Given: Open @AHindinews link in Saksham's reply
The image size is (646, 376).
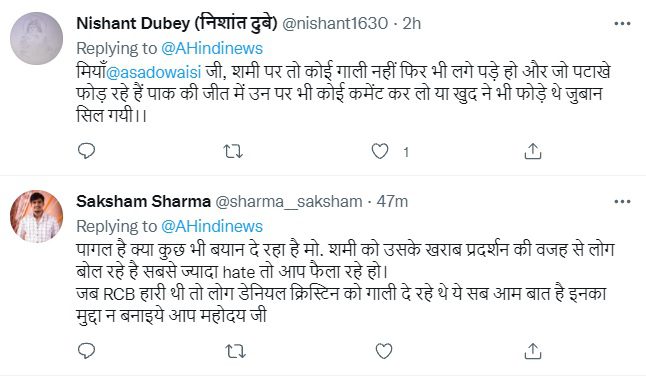Looking at the screenshot, I should (212, 227).
